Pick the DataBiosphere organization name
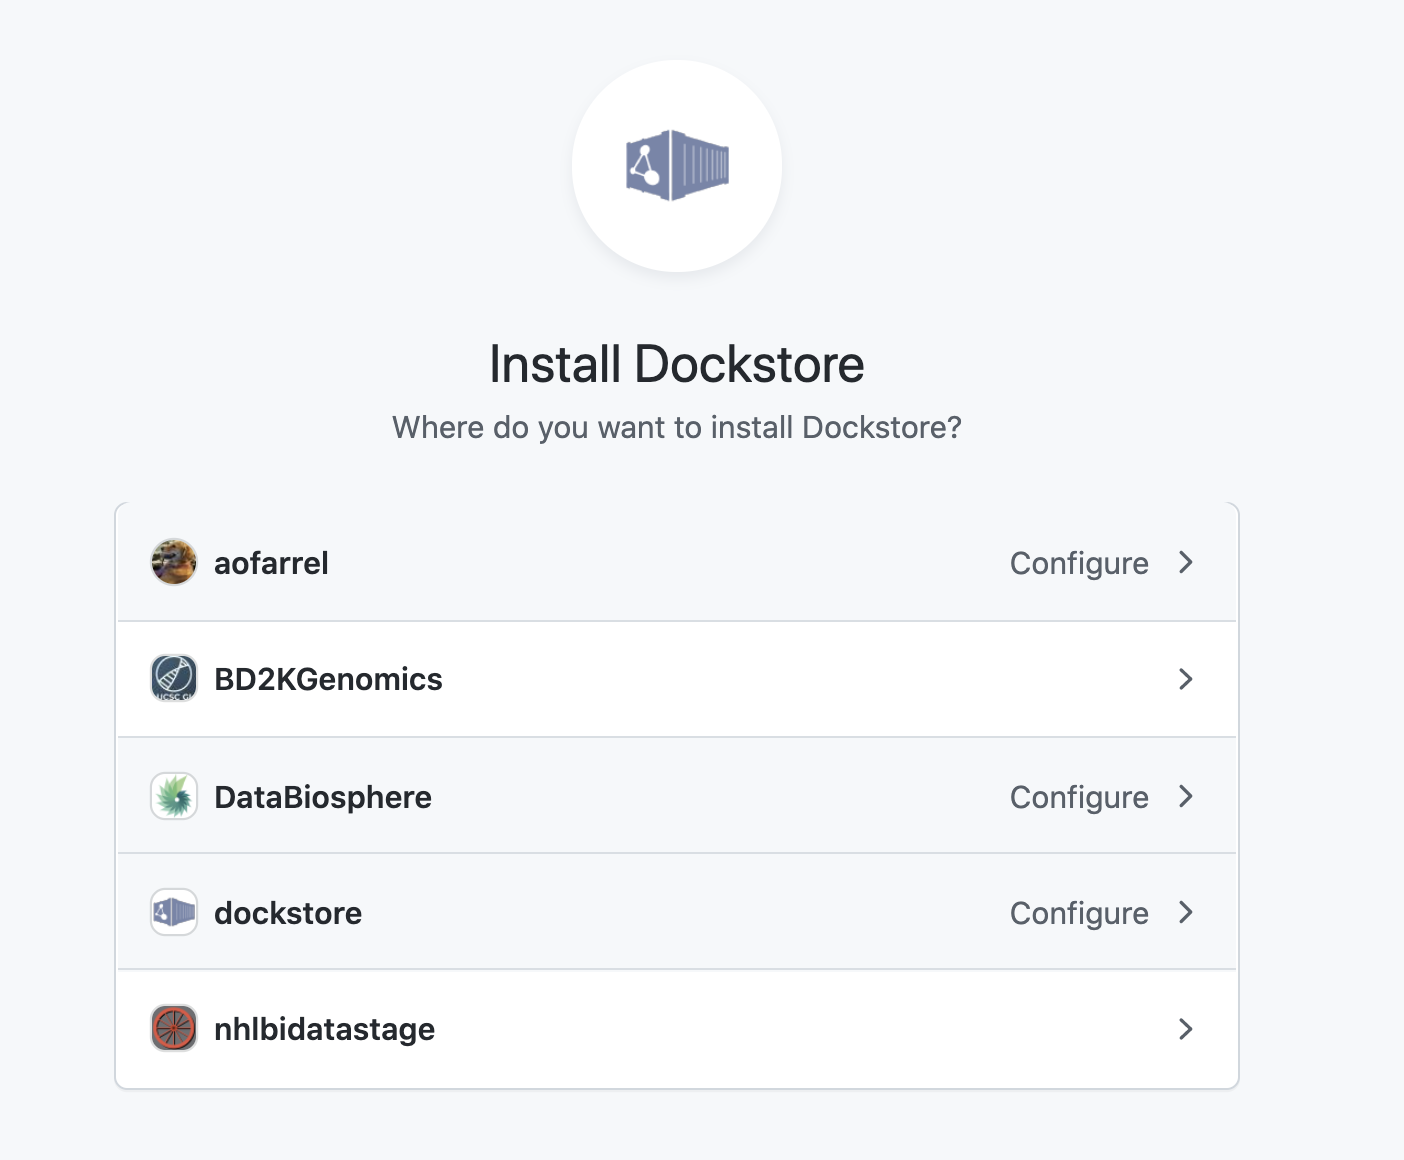The width and height of the screenshot is (1404, 1160). point(323,797)
